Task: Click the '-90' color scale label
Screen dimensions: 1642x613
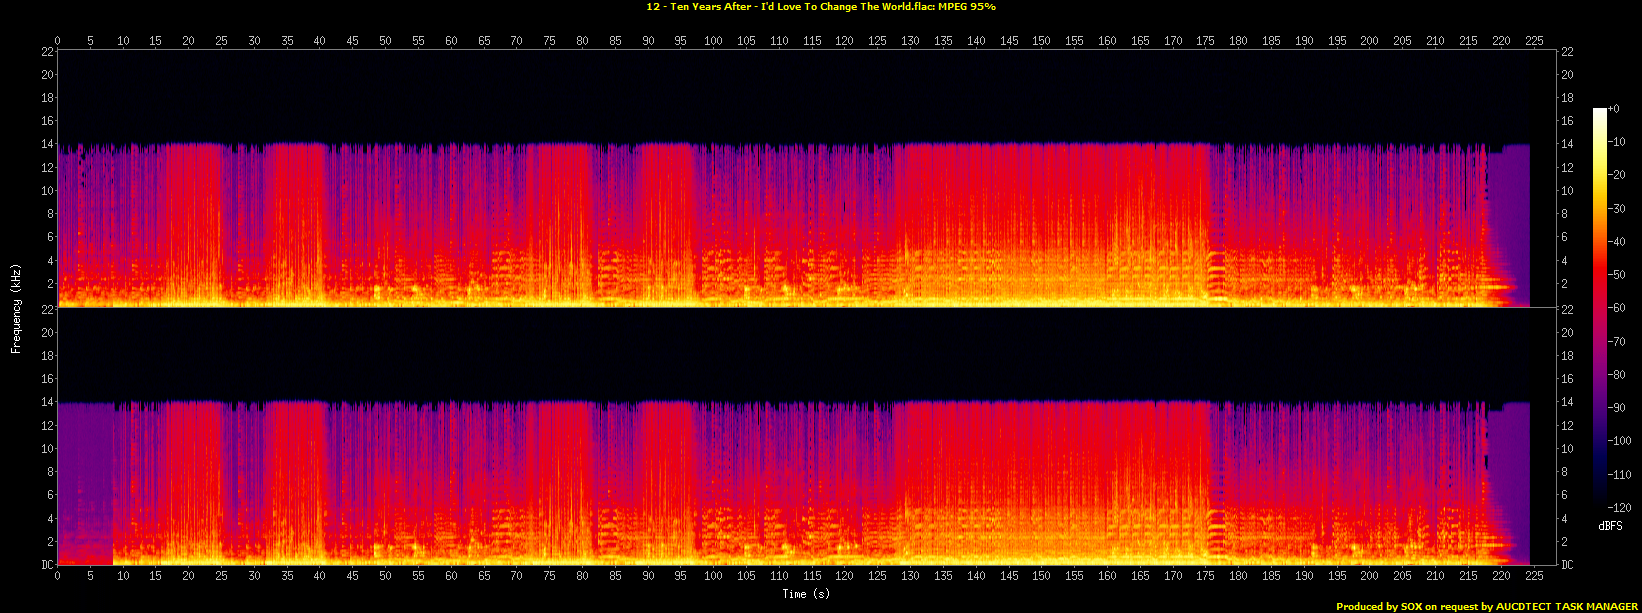Action: point(1617,408)
